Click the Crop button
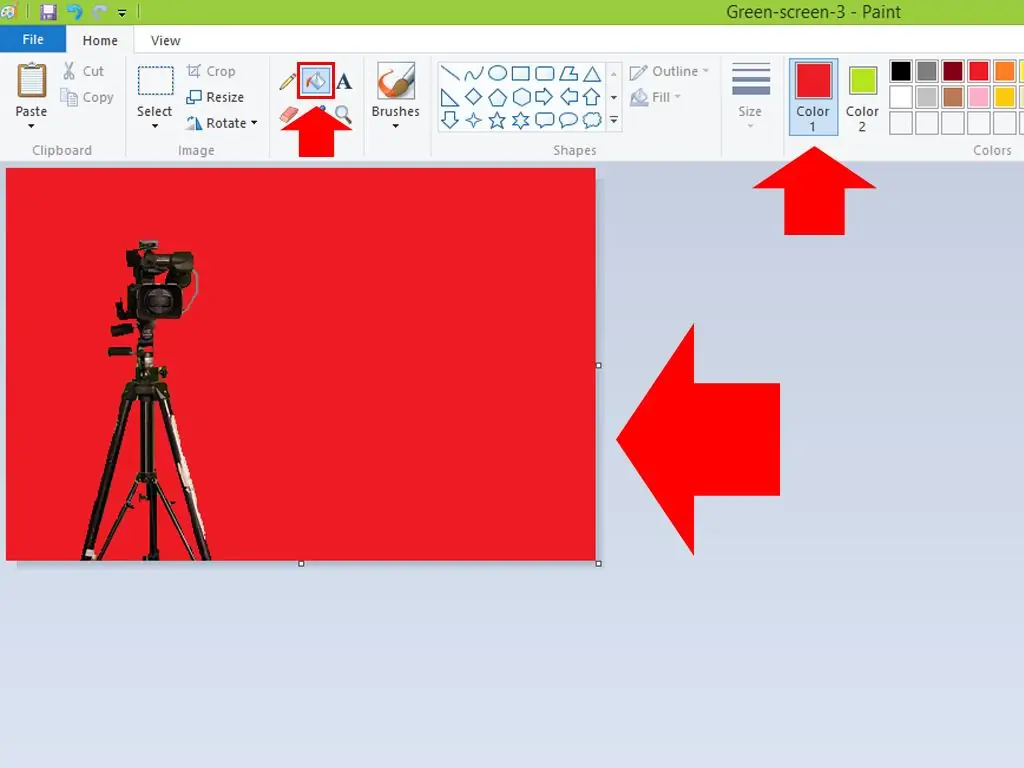The image size is (1024, 768). pos(211,71)
